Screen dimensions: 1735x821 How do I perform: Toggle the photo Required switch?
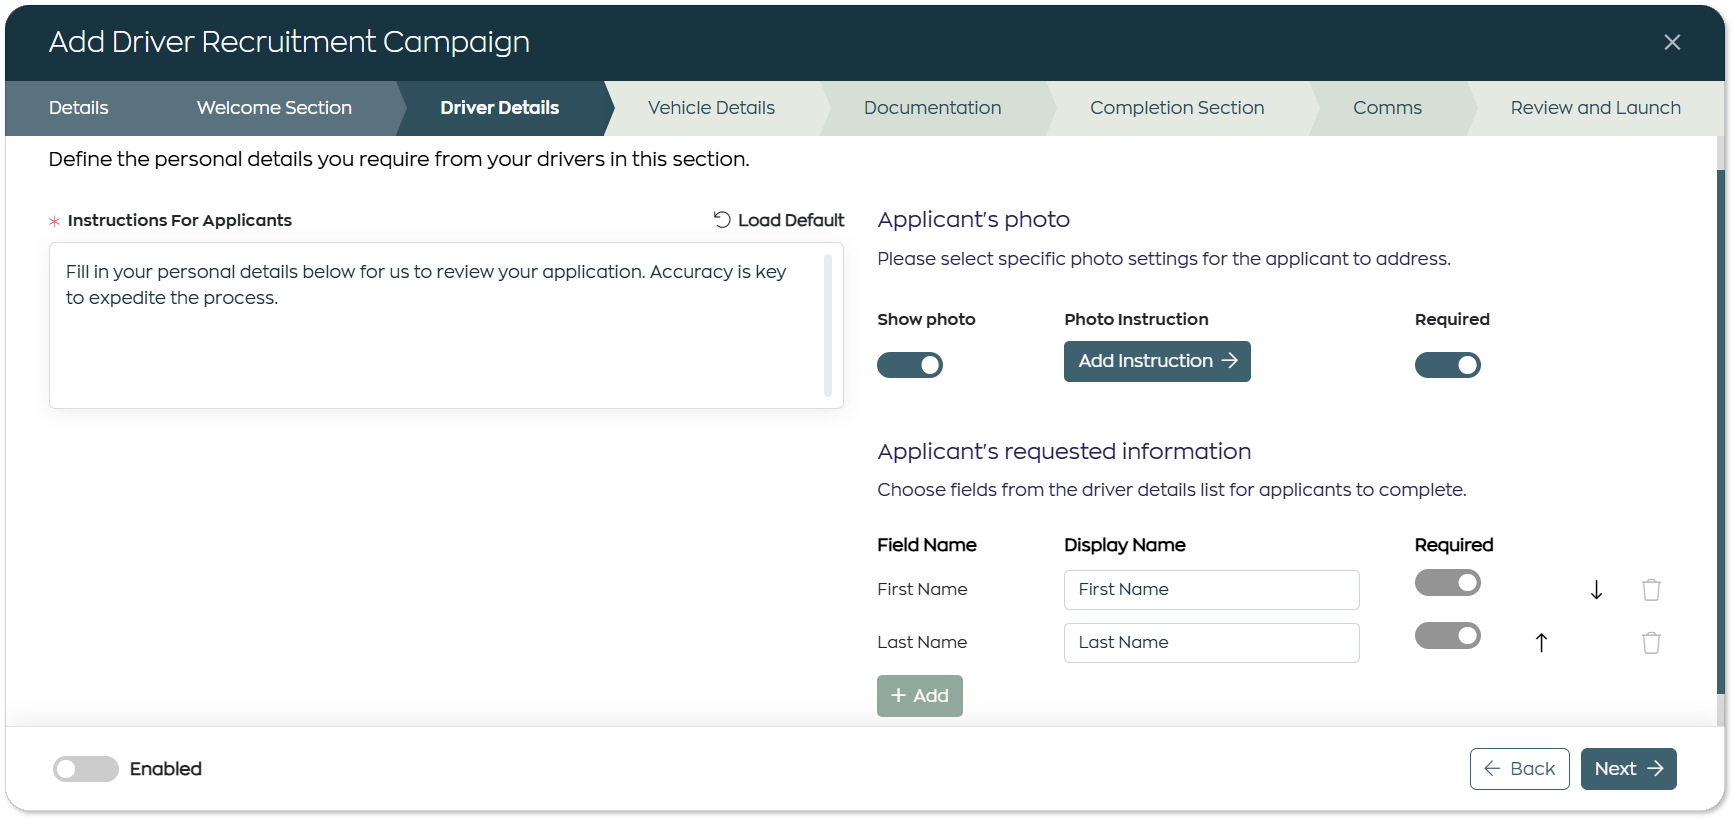1447,365
